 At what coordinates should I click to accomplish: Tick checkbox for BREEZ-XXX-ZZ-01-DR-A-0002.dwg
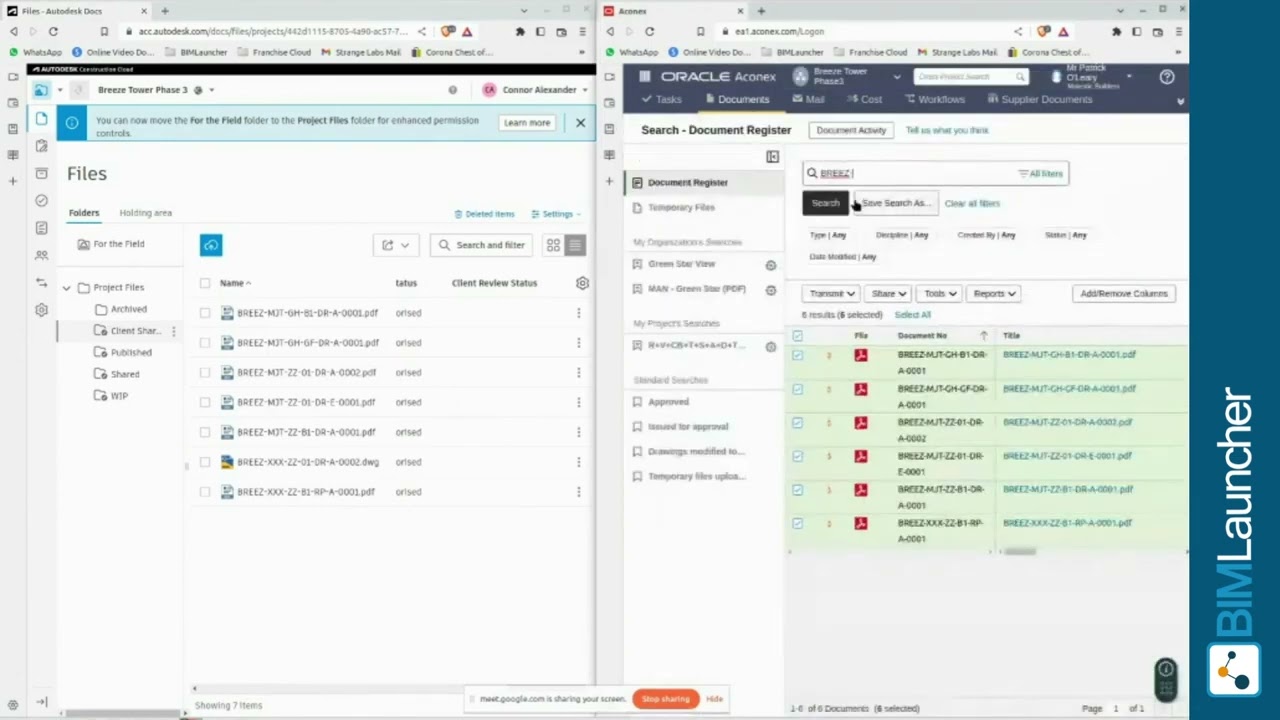click(x=205, y=462)
